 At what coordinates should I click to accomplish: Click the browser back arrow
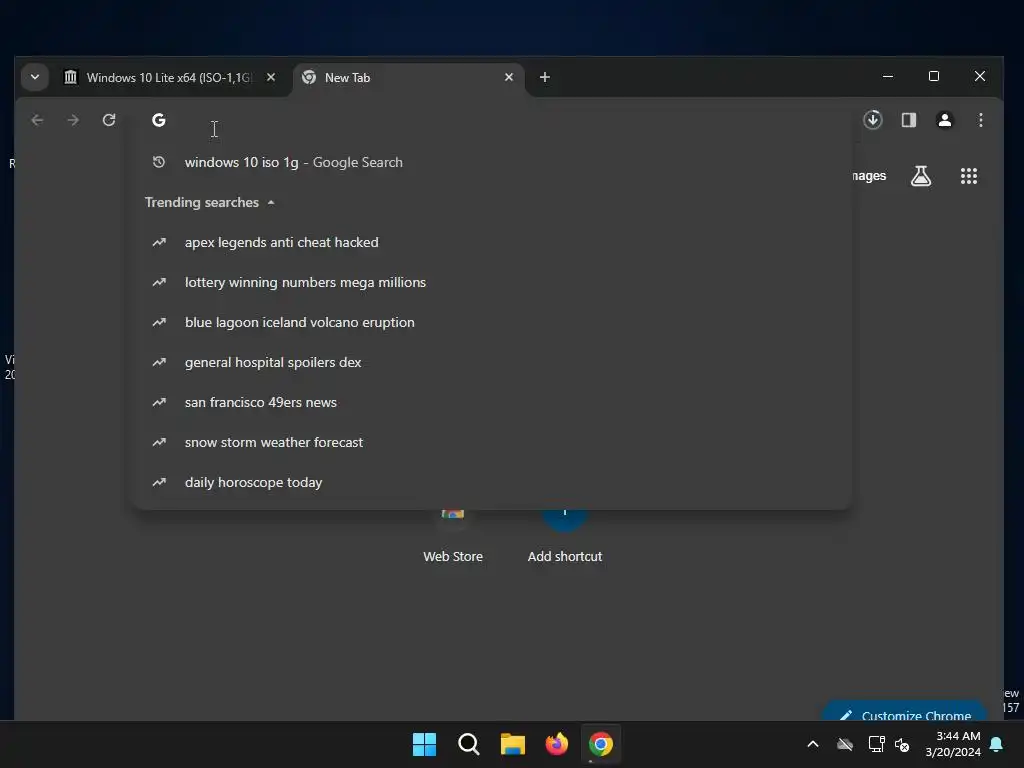click(37, 120)
